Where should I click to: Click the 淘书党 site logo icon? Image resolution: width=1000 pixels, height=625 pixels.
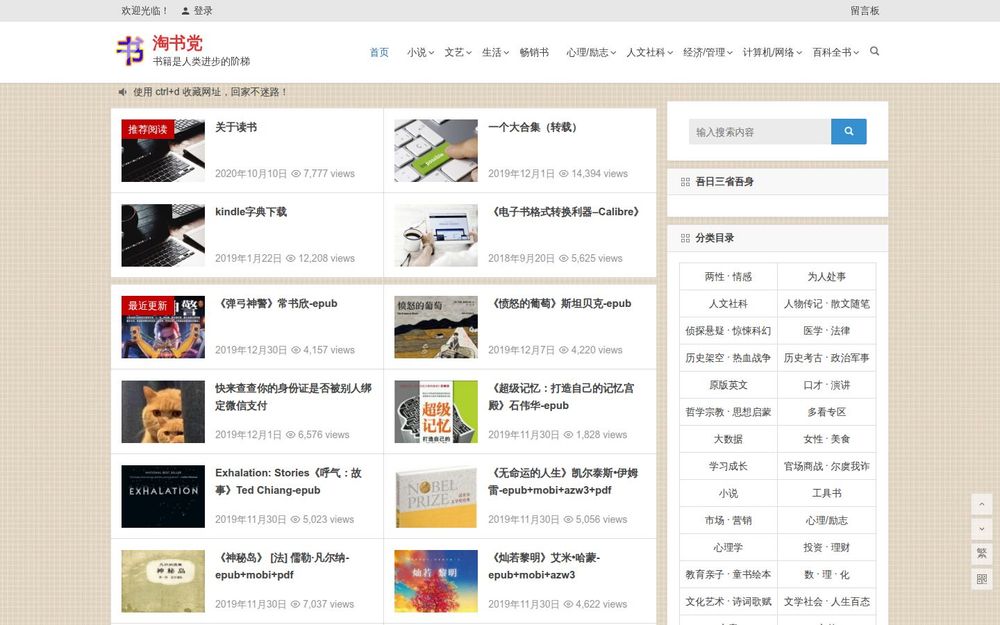(130, 50)
